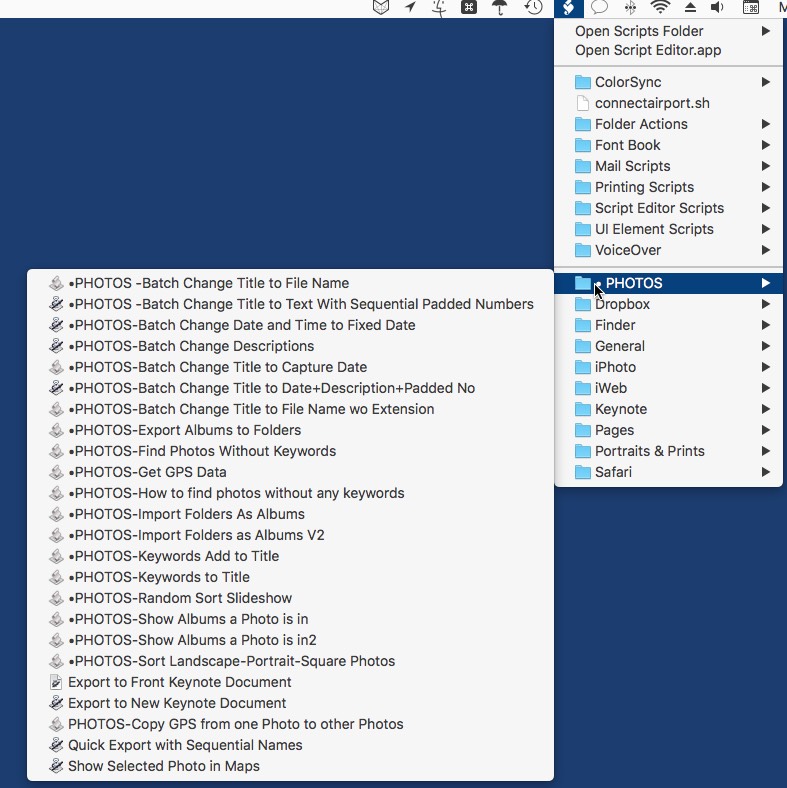Click the Keynote folder icon

pos(582,409)
